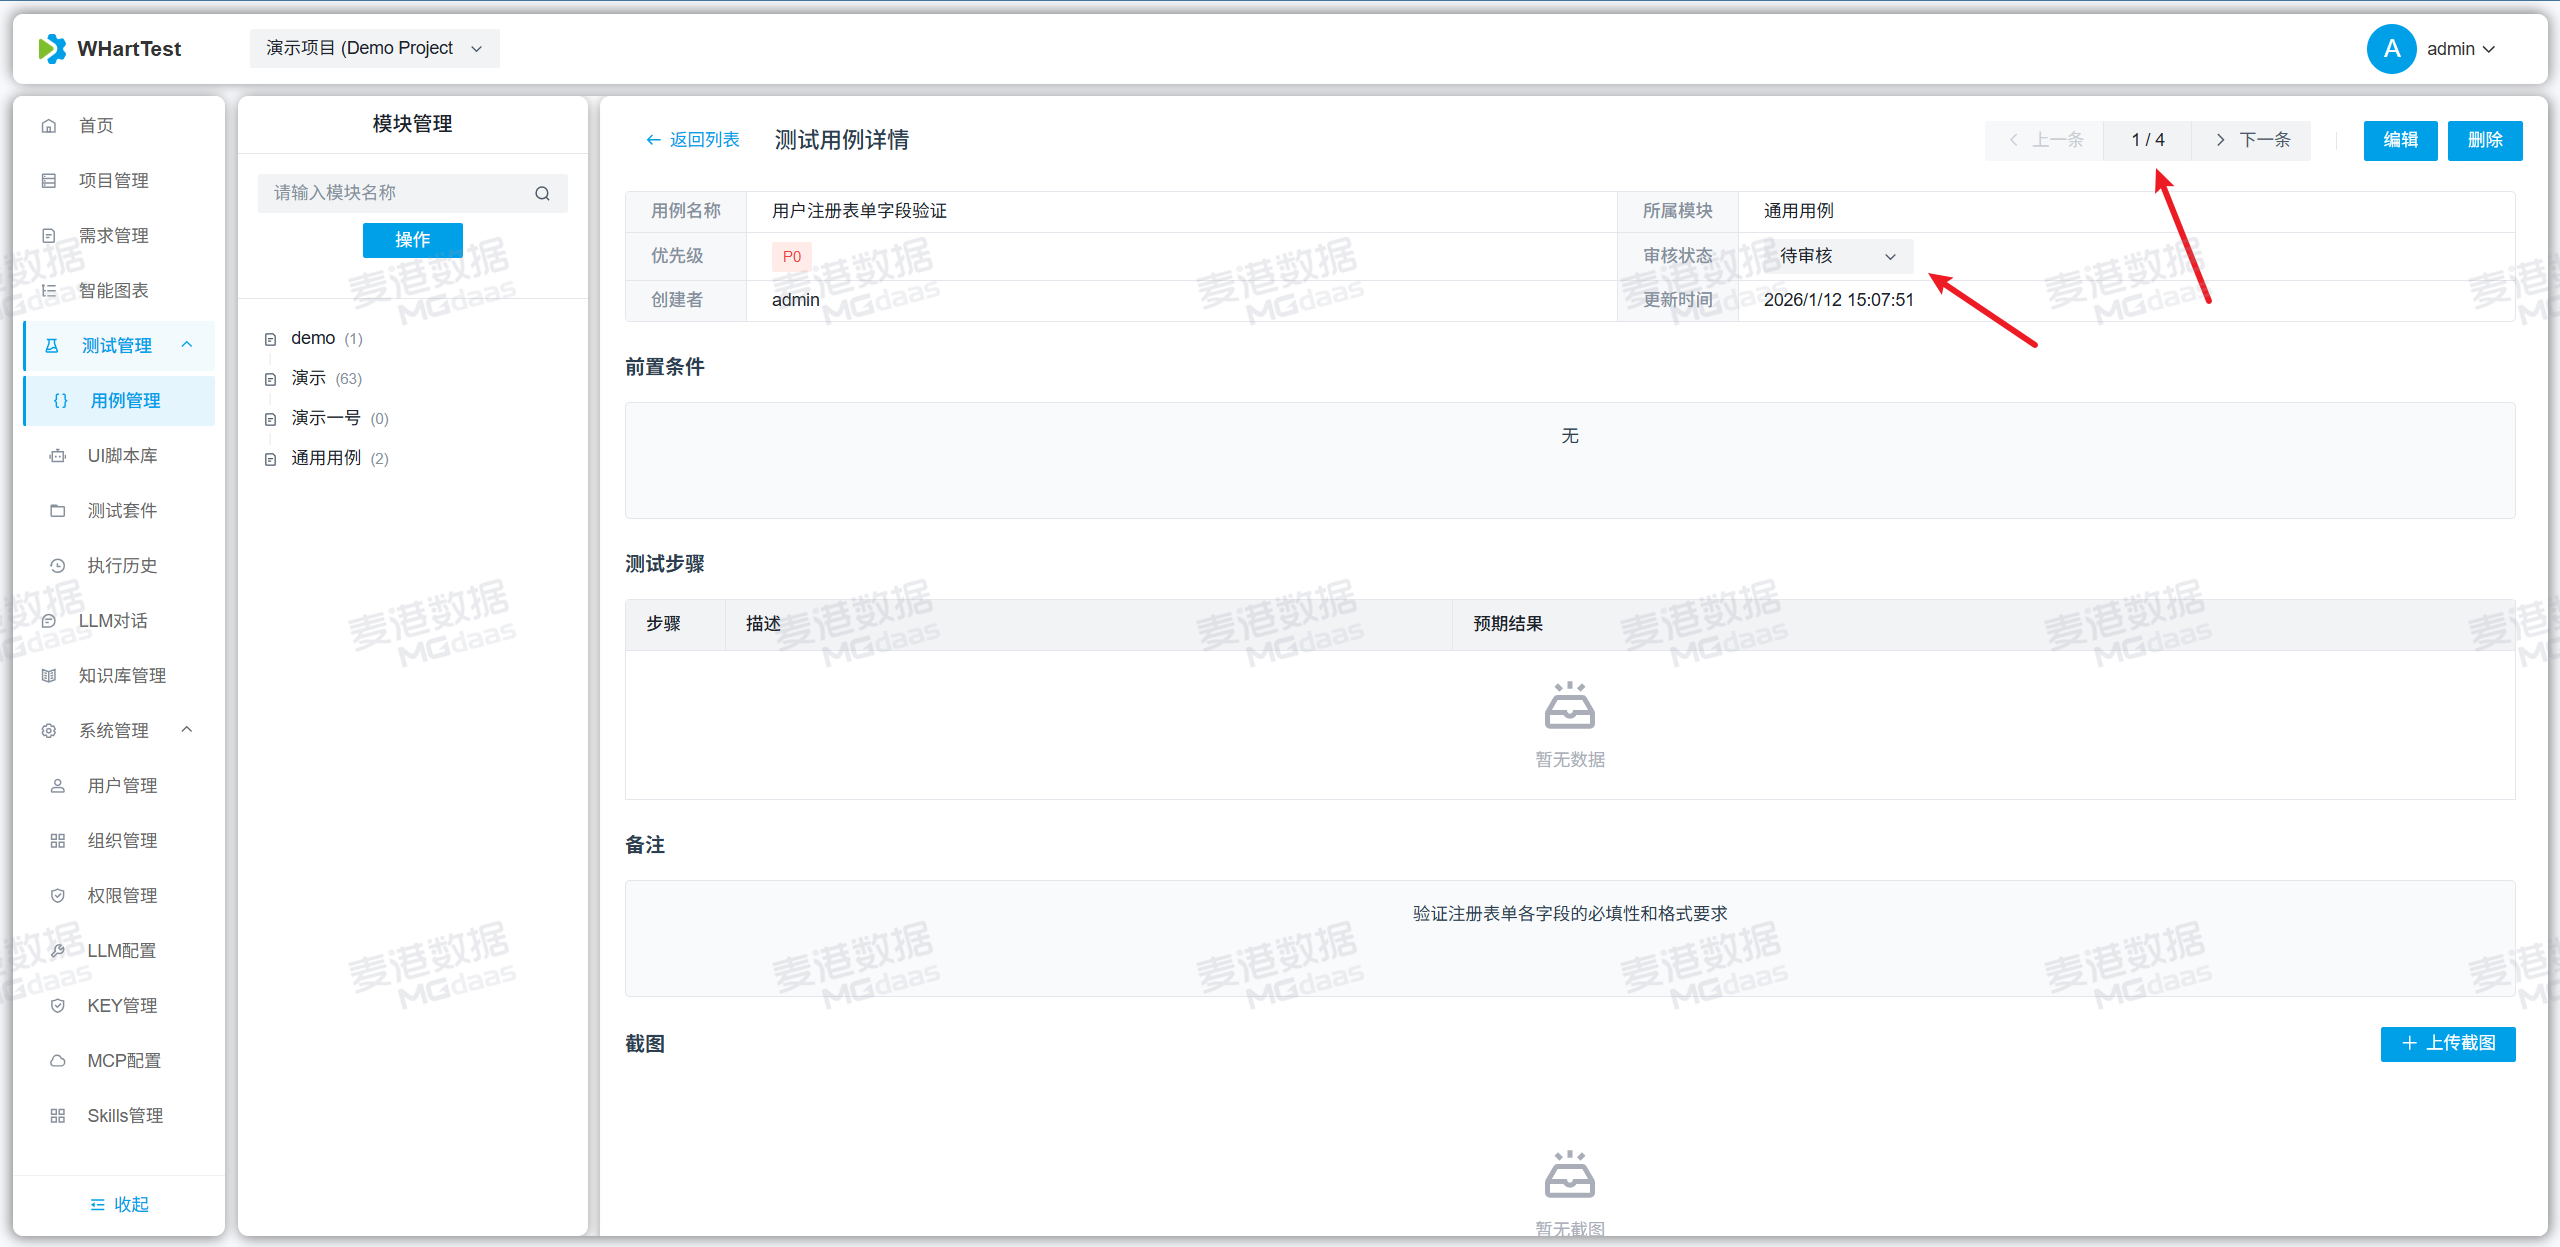
Task: Click the MCP配置 cloud icon
Action: pyautogui.click(x=58, y=1061)
